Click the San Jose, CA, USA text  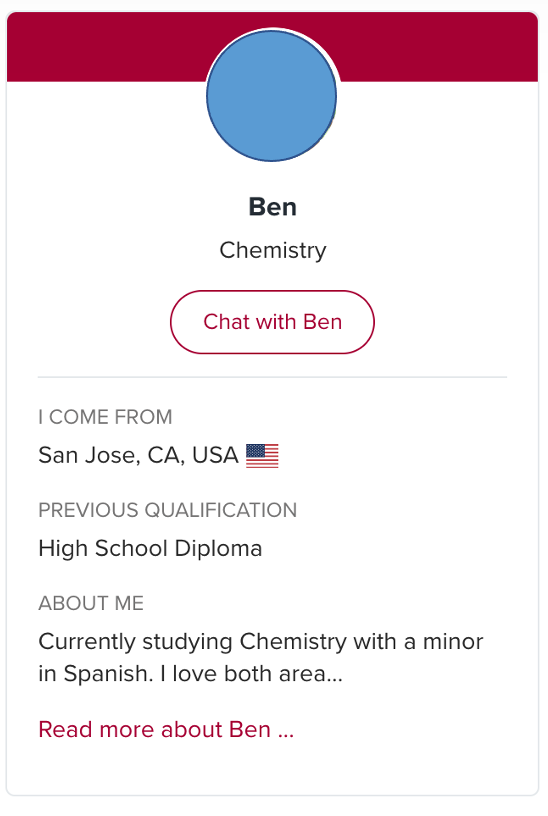coord(138,455)
